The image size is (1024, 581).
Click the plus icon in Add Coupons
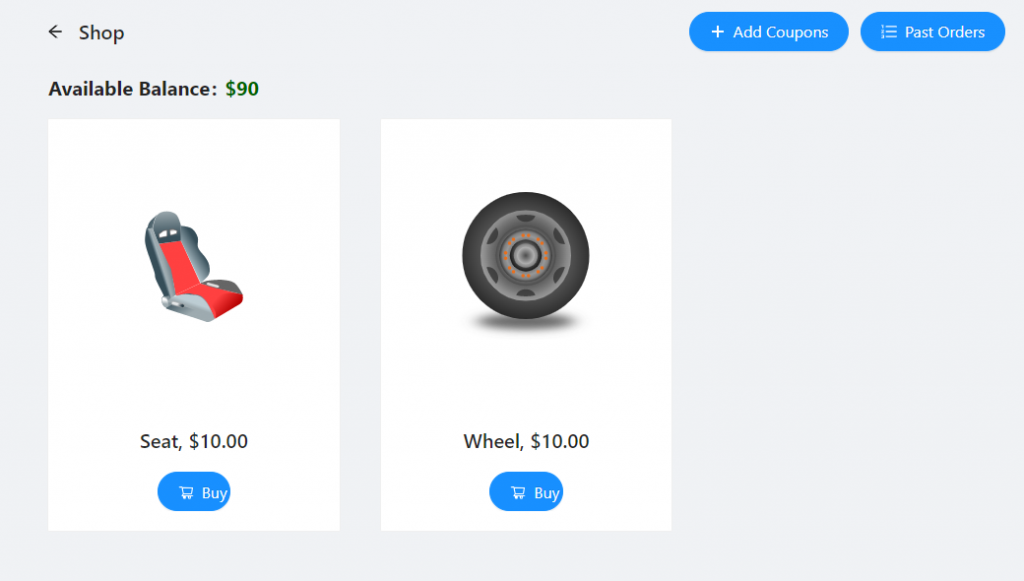tap(717, 32)
